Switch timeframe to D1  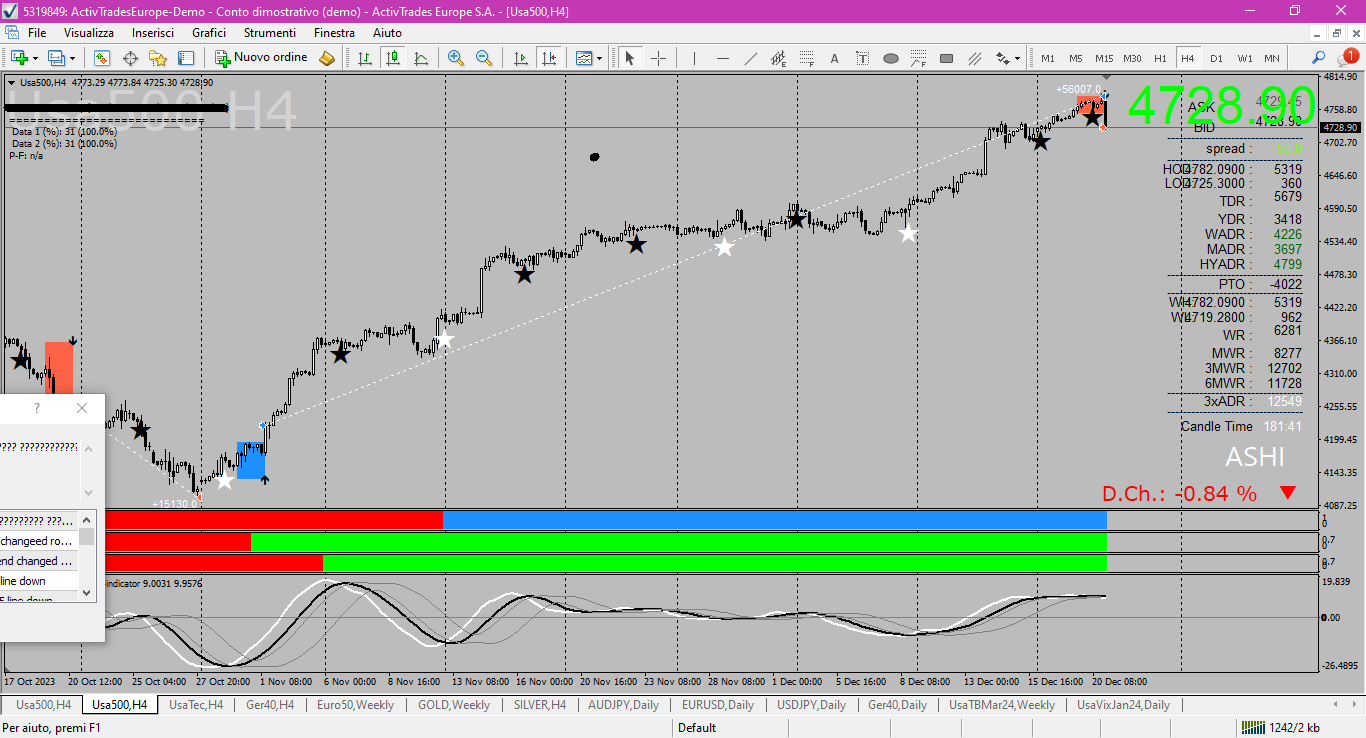pyautogui.click(x=1216, y=58)
